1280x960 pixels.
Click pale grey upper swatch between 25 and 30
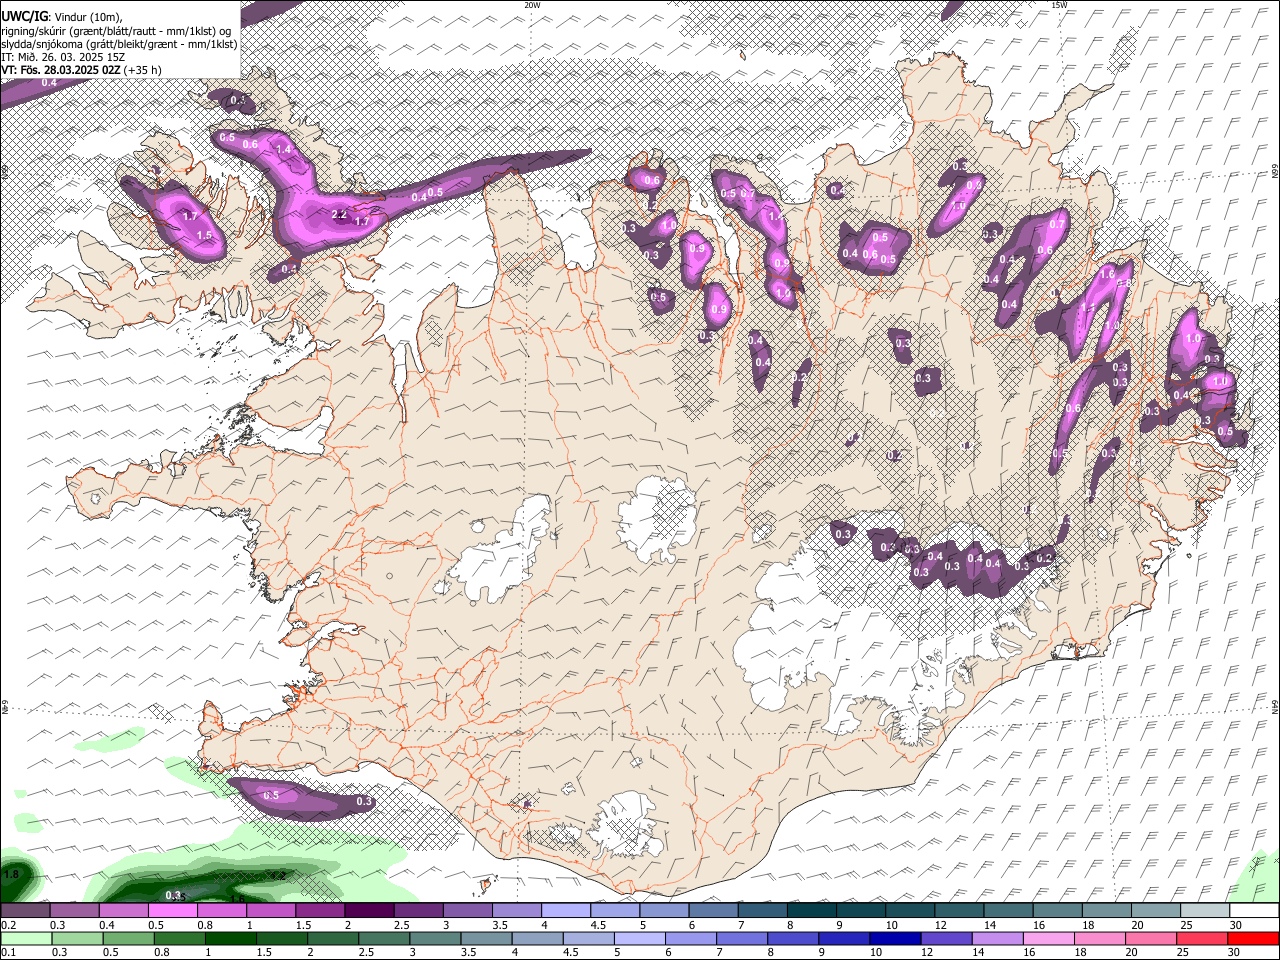1205,911
